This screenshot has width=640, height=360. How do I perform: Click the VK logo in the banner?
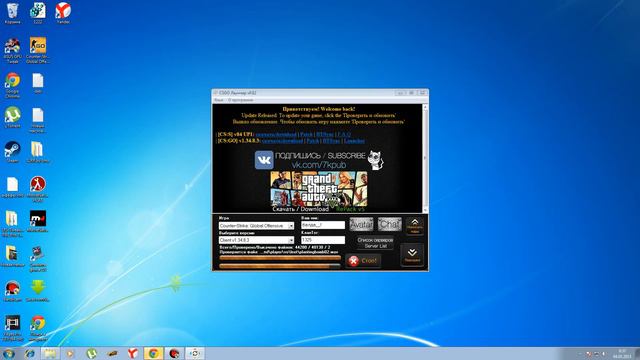[x=264, y=160]
